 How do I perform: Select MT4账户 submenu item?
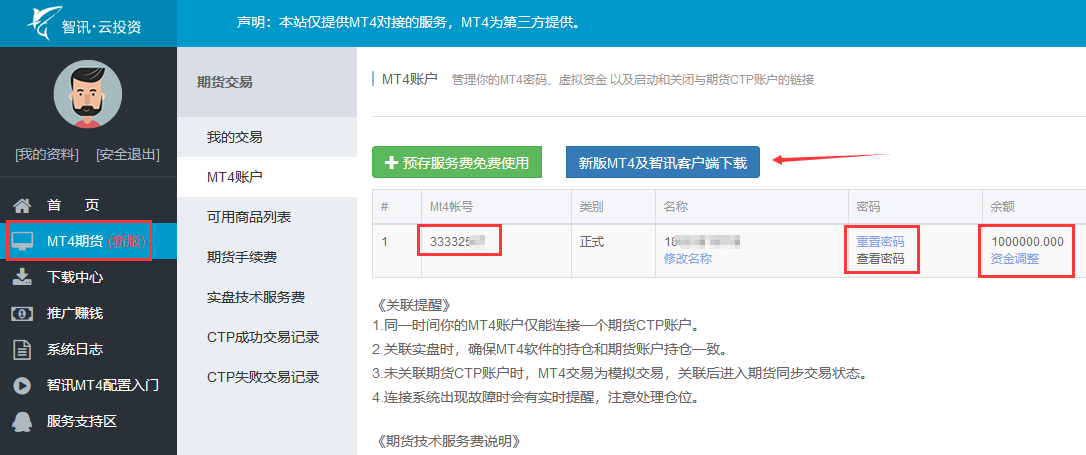coord(234,177)
